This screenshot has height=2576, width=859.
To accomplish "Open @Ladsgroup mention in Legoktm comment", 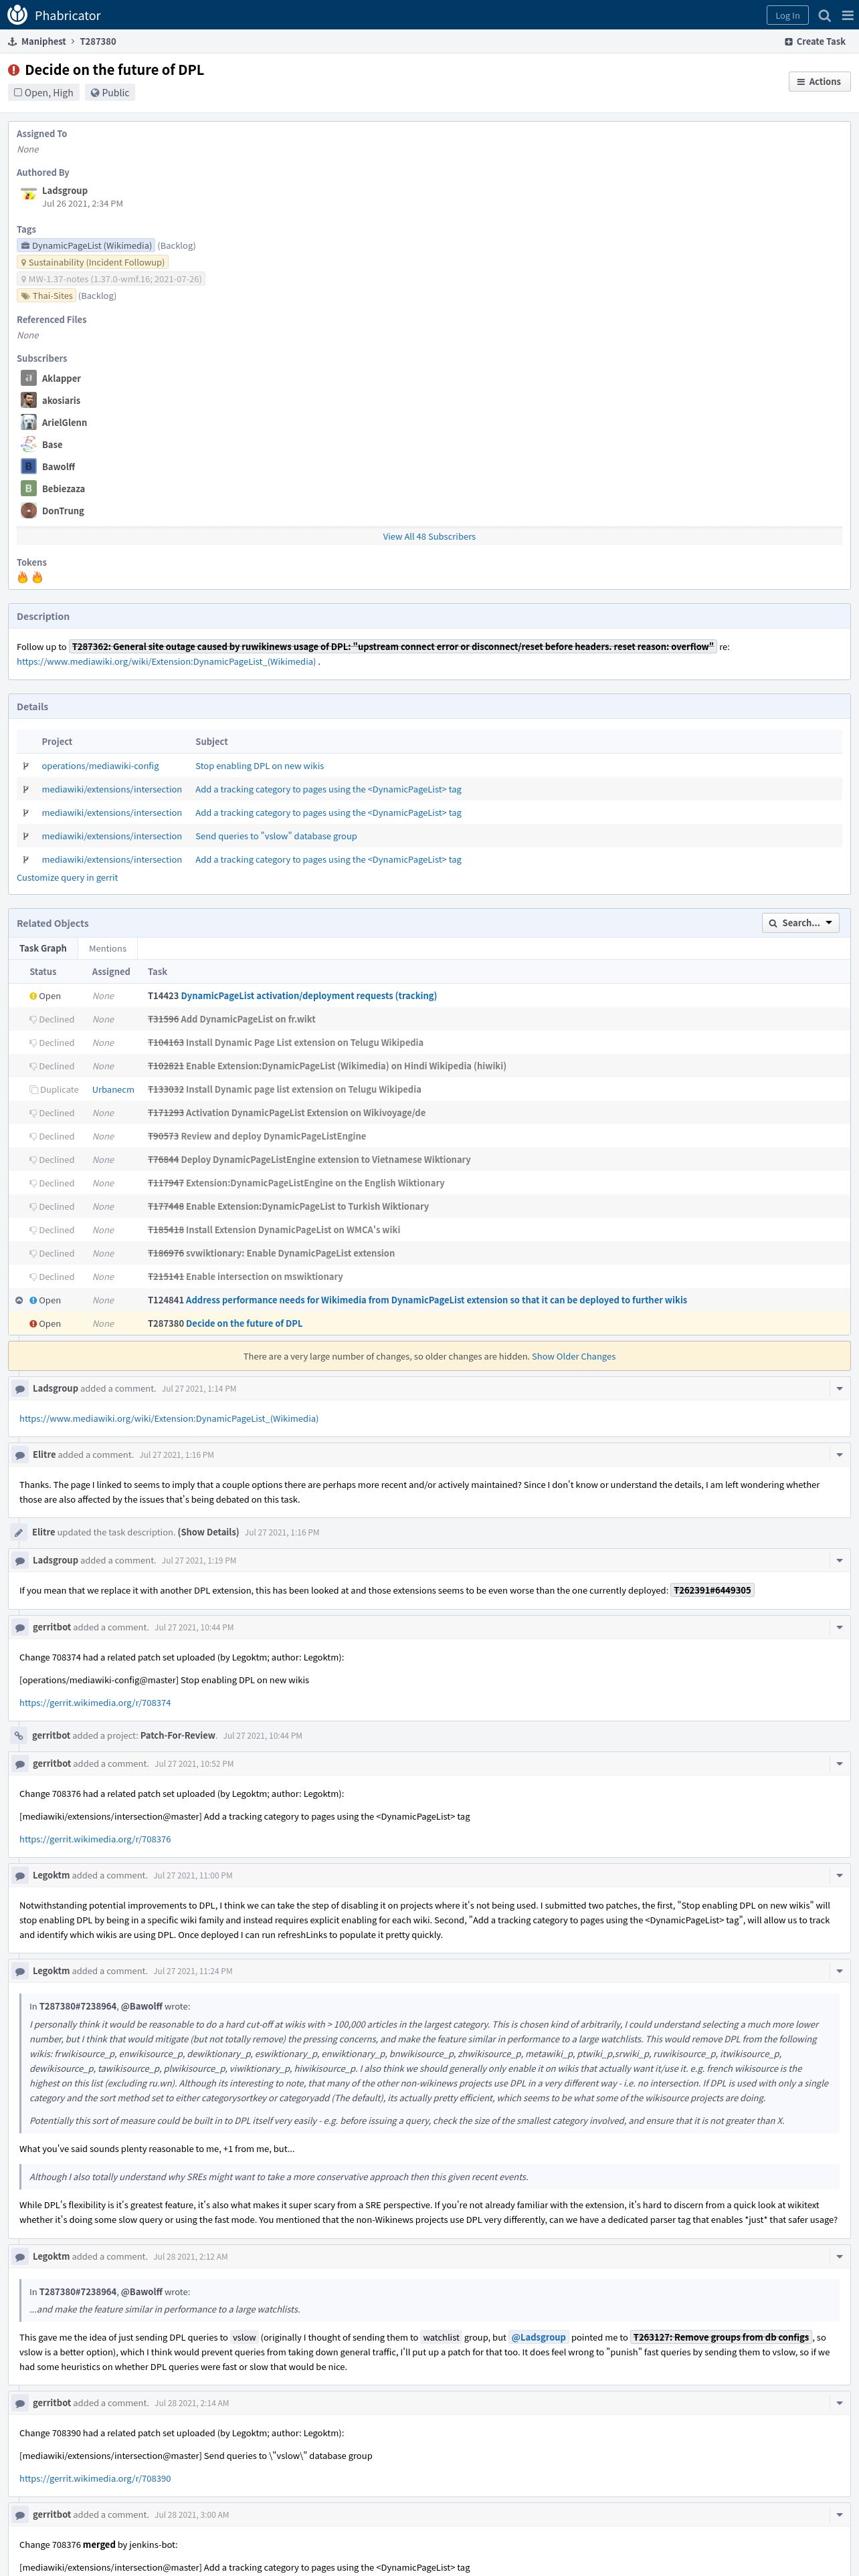I will pos(540,2337).
